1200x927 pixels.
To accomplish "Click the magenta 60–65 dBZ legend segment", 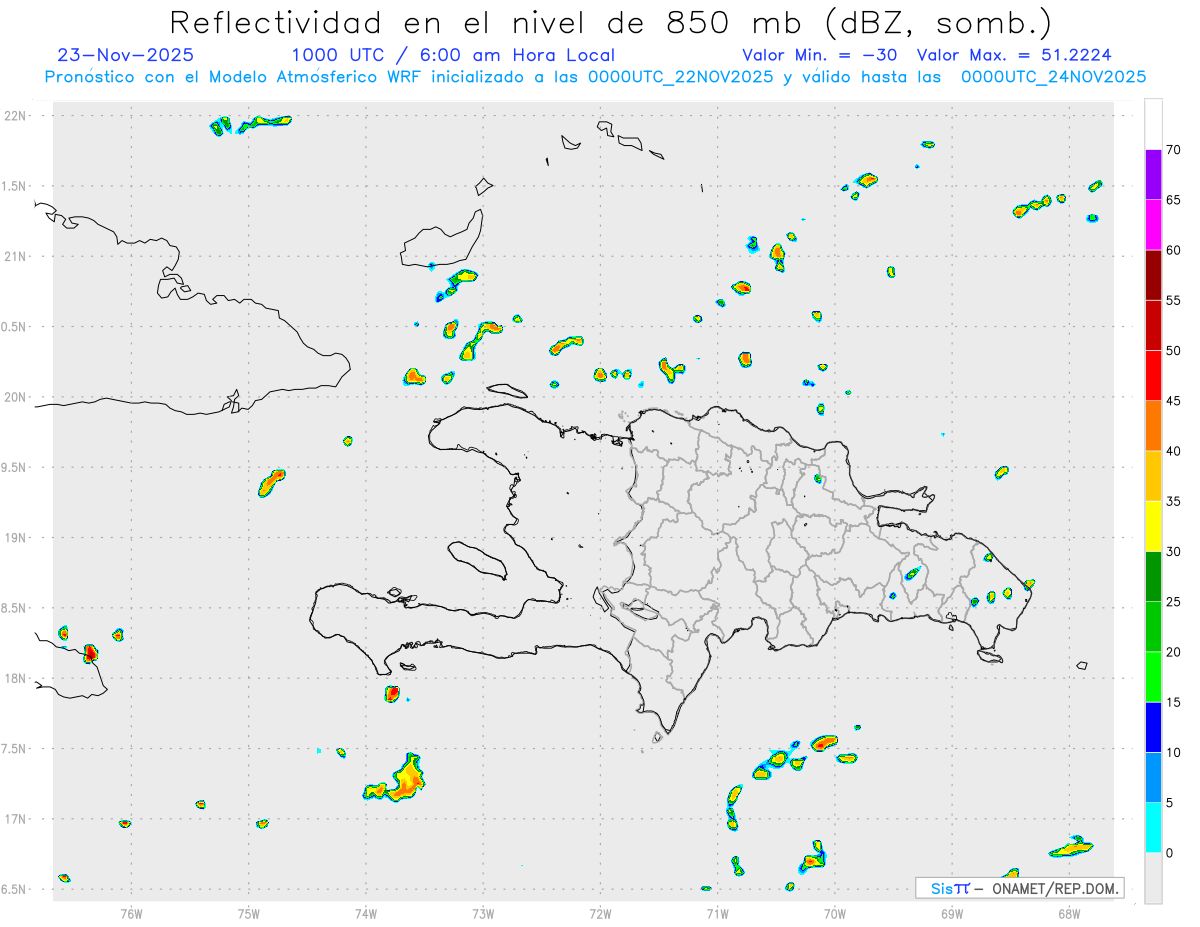I will point(1153,225).
